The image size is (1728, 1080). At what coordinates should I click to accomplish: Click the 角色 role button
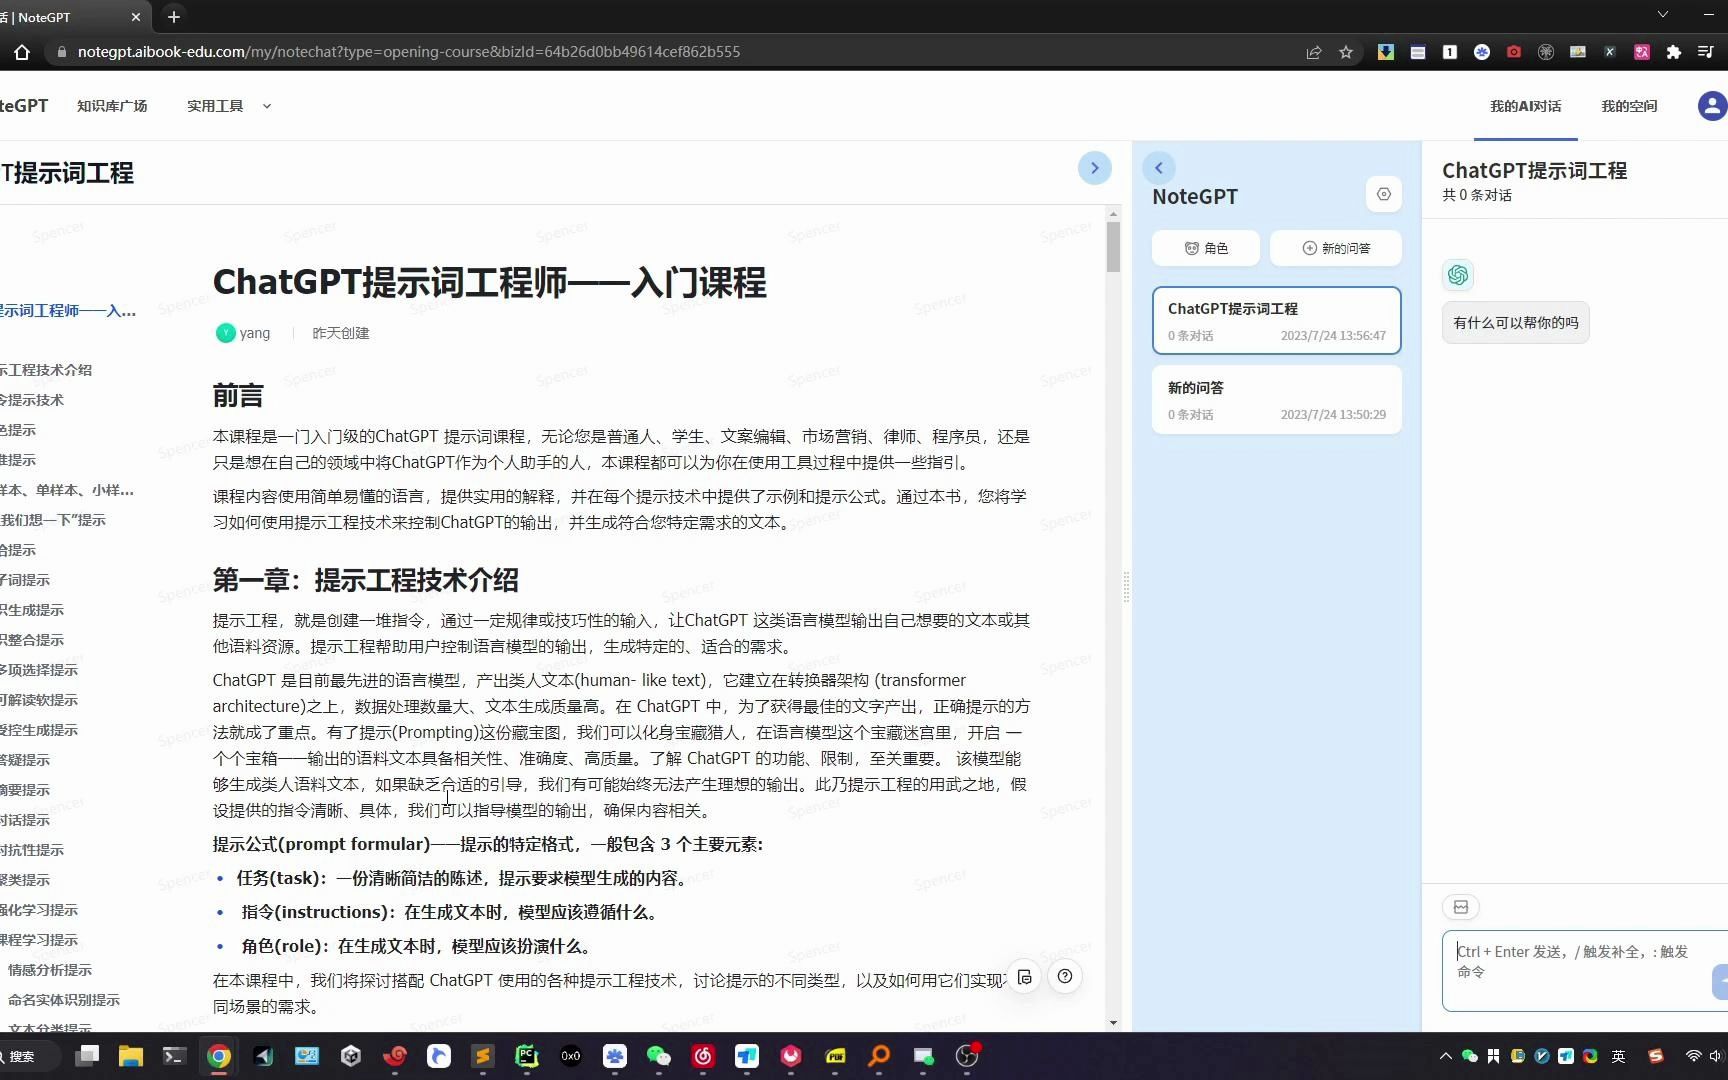click(x=1206, y=248)
